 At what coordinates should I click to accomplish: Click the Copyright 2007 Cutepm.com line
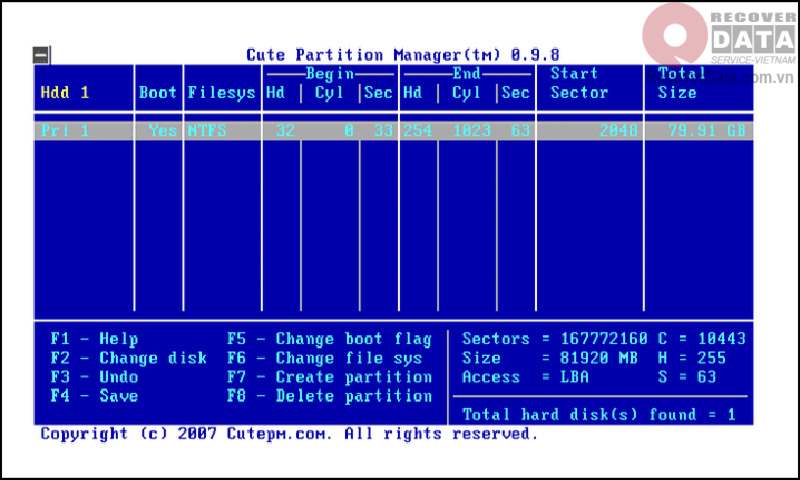pyautogui.click(x=290, y=434)
